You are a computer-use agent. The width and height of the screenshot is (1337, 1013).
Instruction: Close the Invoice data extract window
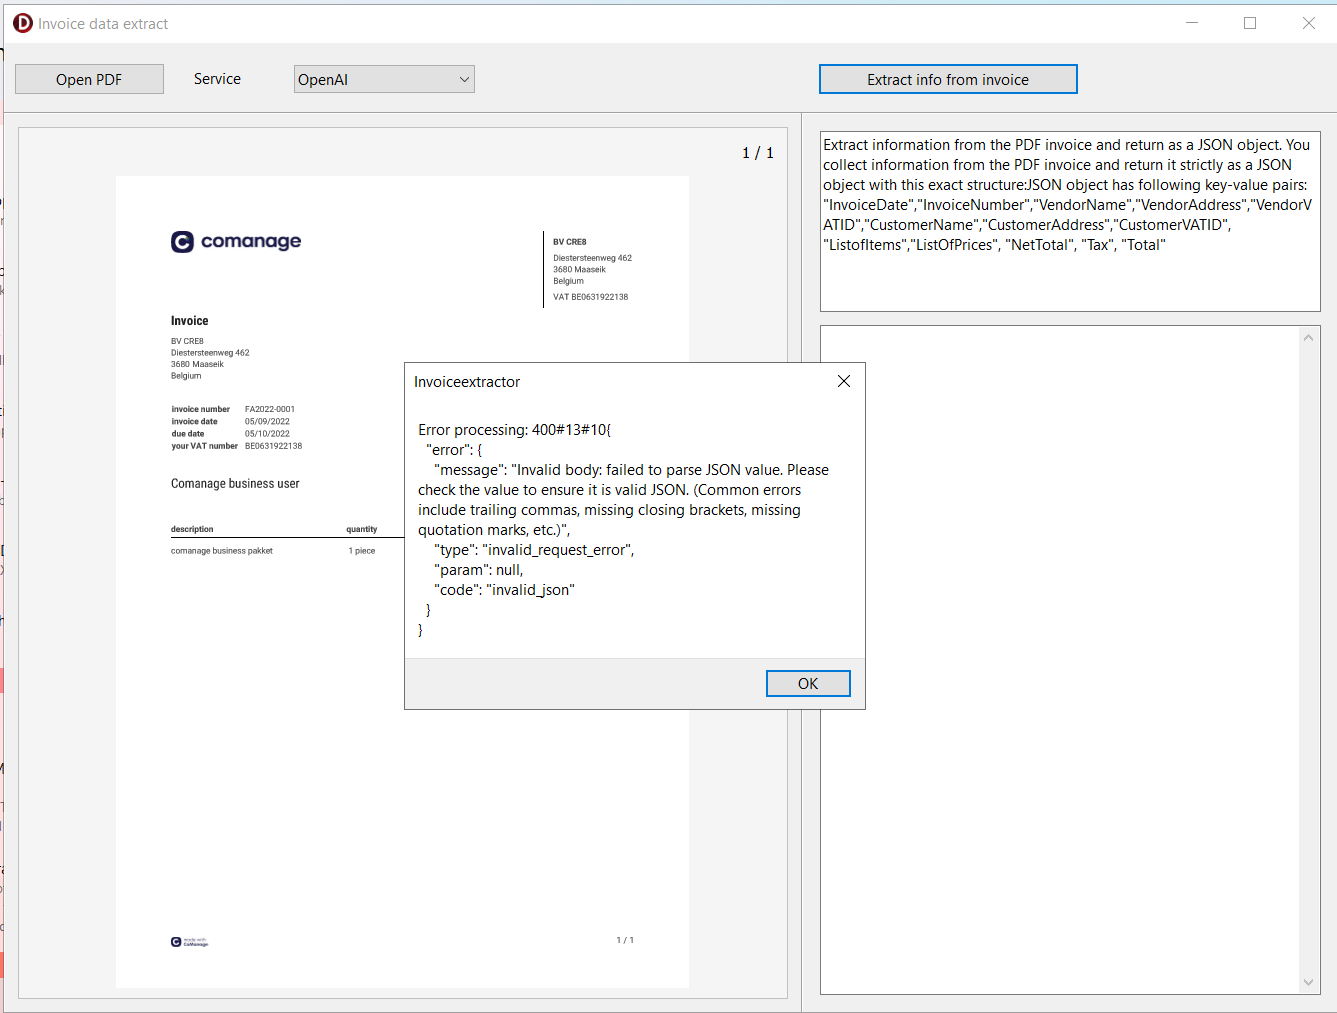point(1308,23)
